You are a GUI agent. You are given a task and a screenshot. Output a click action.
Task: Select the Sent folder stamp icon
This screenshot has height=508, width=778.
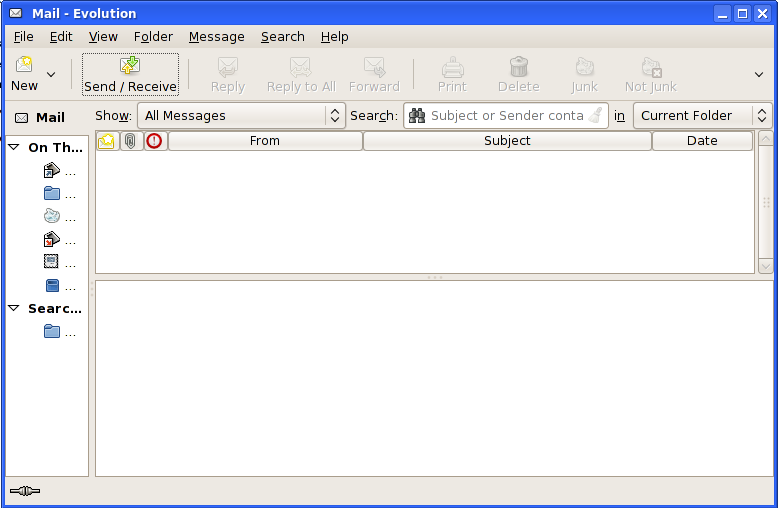(x=51, y=261)
